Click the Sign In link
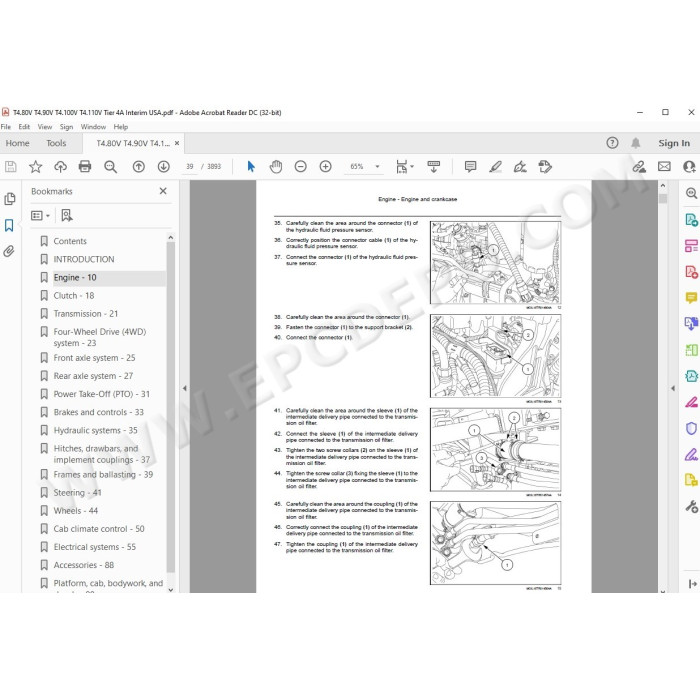This screenshot has height=700, width=700. click(674, 143)
